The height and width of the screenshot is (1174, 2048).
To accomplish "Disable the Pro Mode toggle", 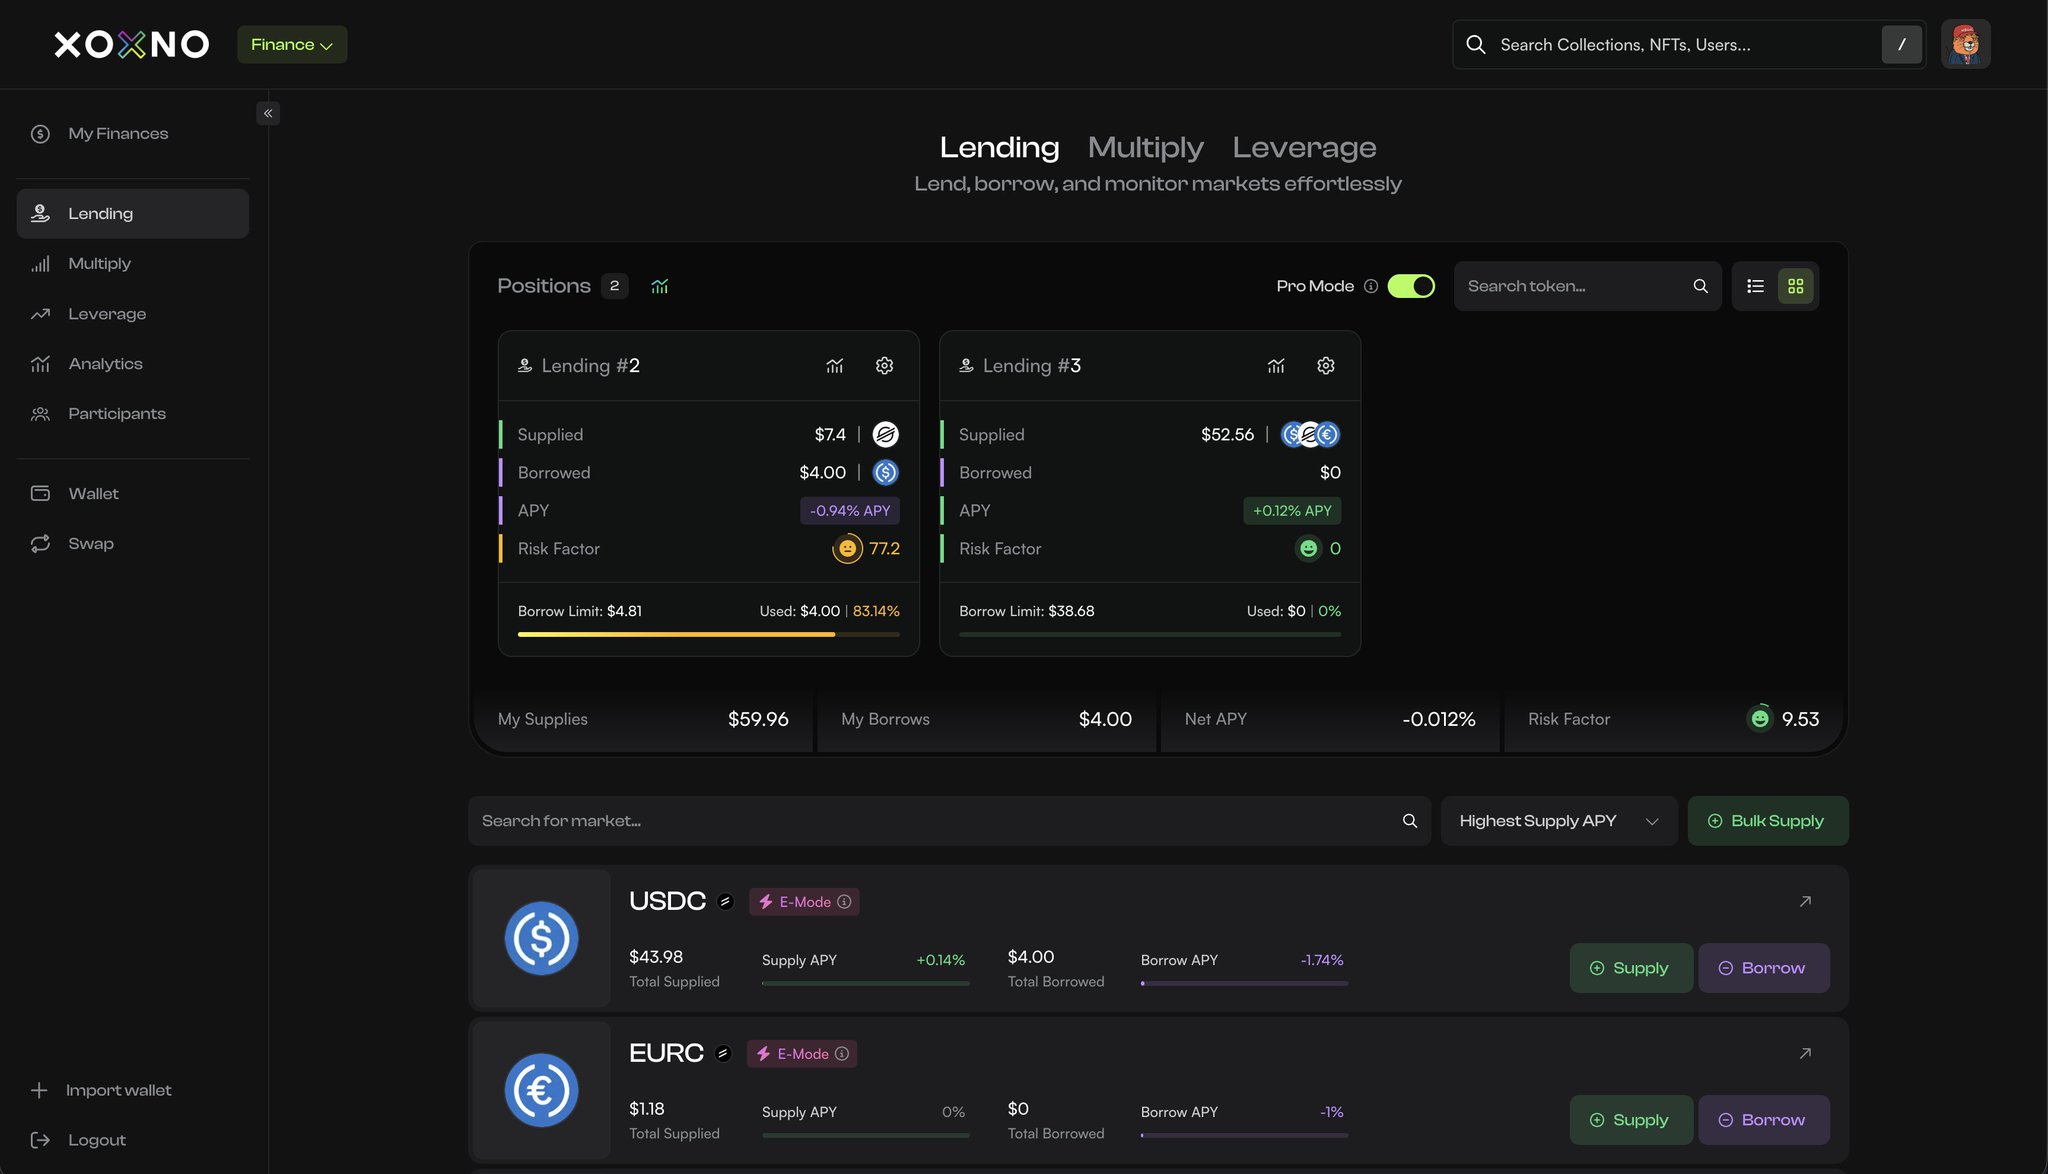I will 1411,287.
